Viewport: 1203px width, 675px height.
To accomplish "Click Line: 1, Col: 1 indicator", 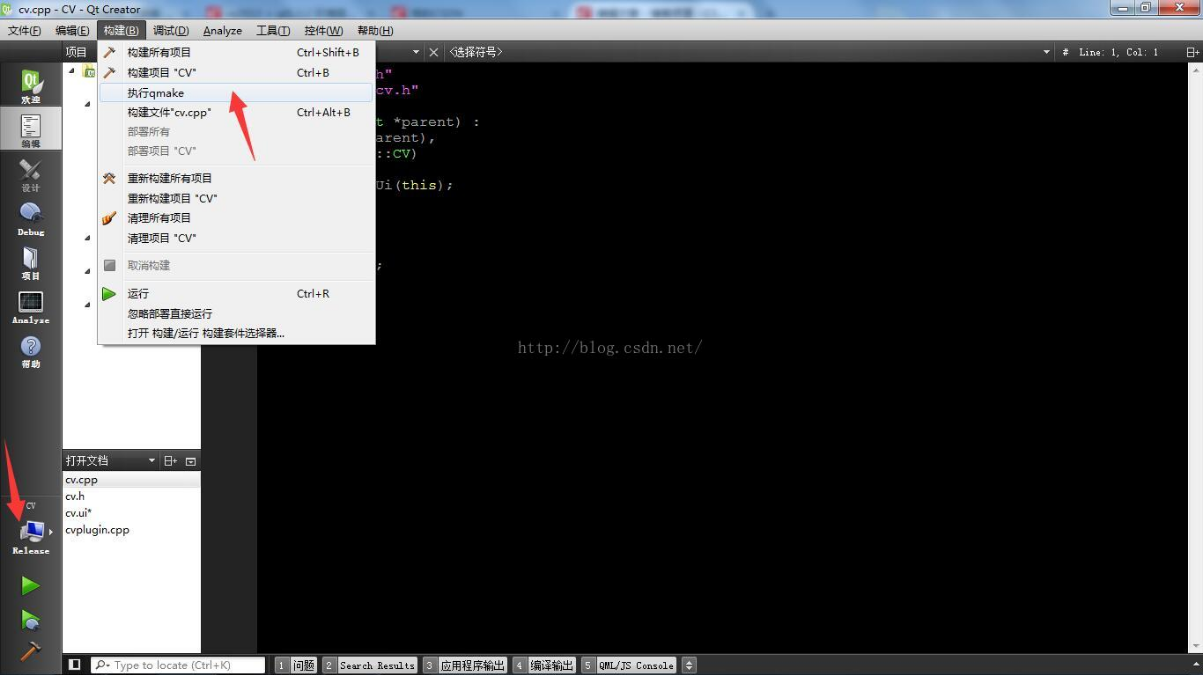I will click(x=1118, y=52).
